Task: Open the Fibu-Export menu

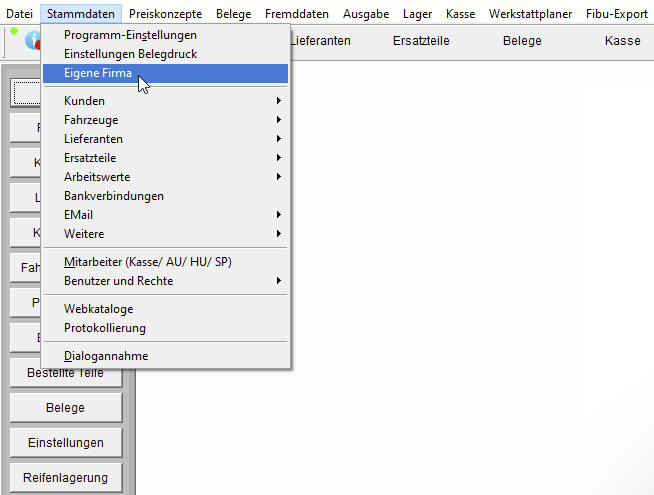Action: [616, 14]
